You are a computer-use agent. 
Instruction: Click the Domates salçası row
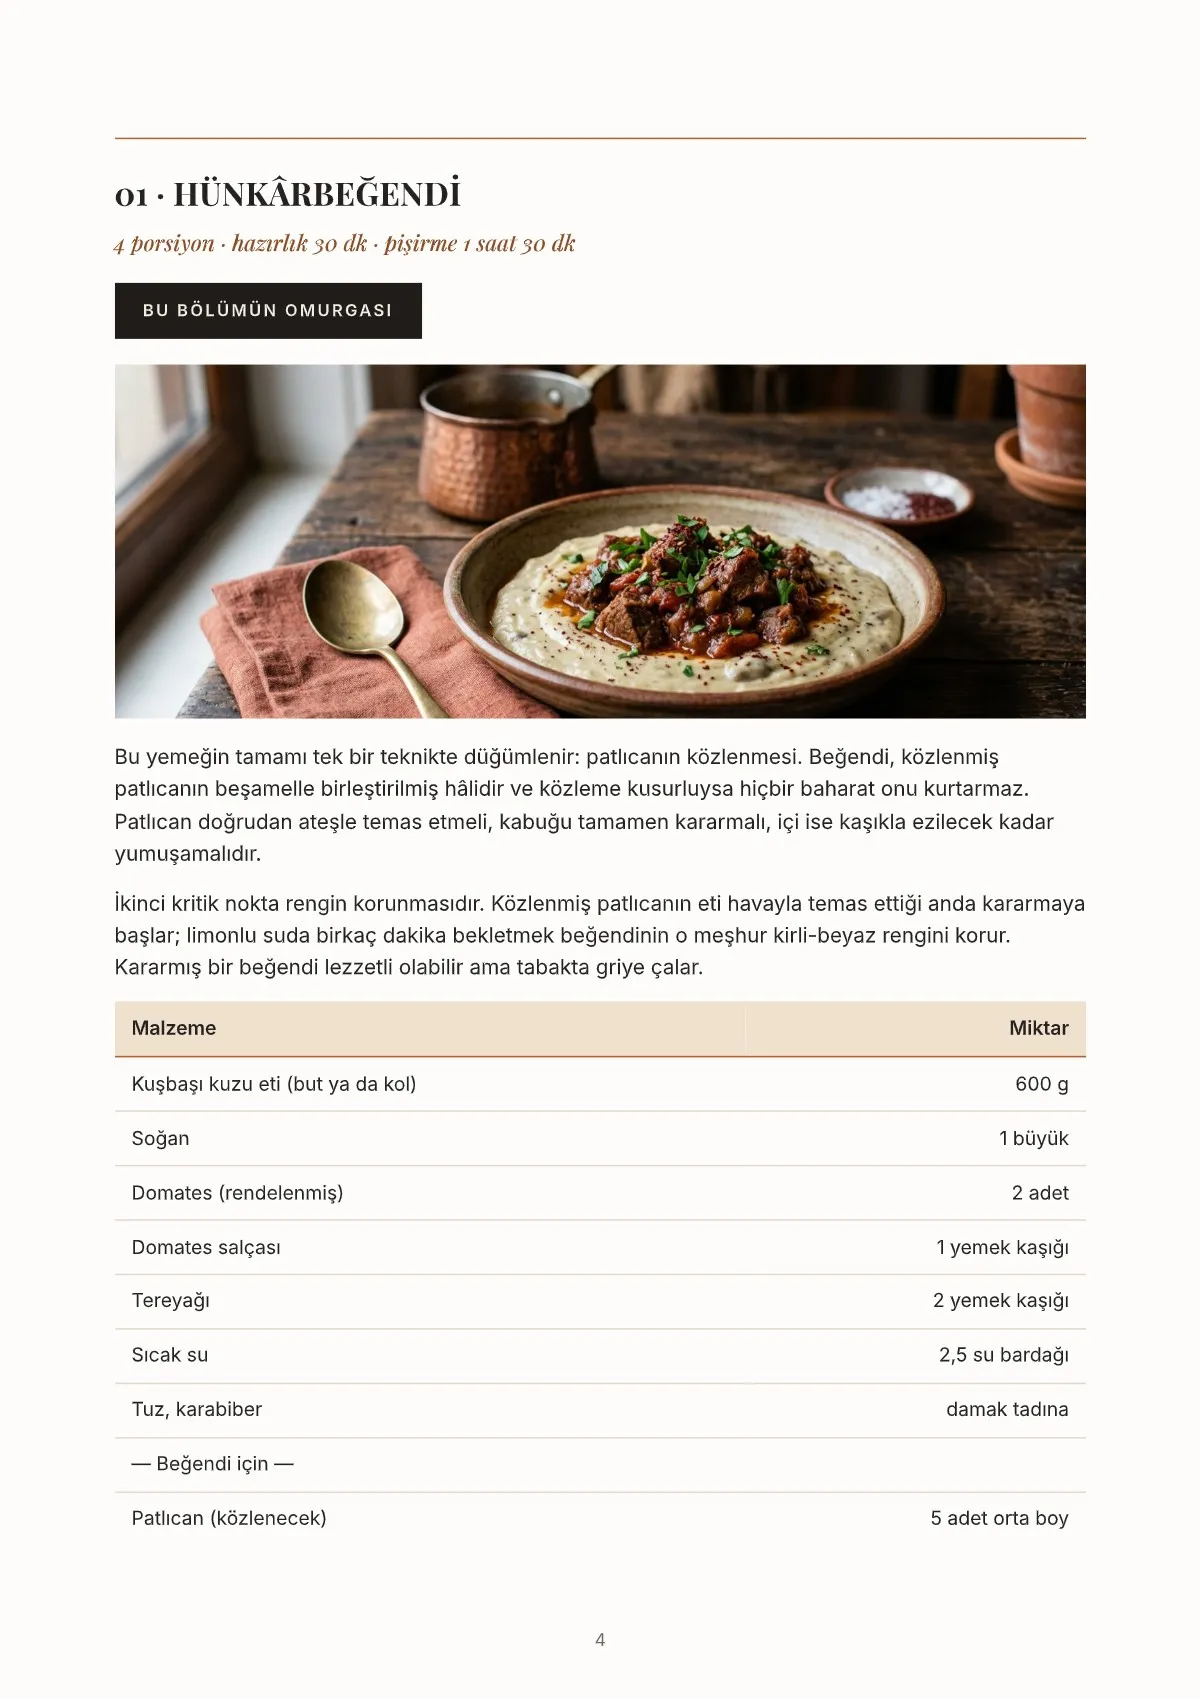(x=600, y=1247)
